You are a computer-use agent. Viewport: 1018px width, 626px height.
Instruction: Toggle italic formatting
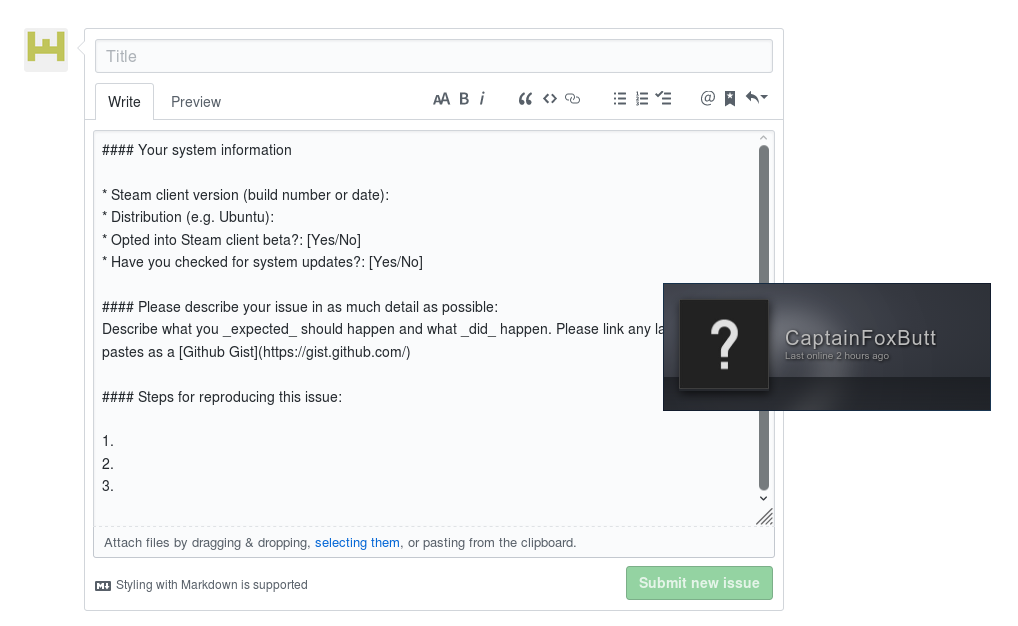(482, 99)
